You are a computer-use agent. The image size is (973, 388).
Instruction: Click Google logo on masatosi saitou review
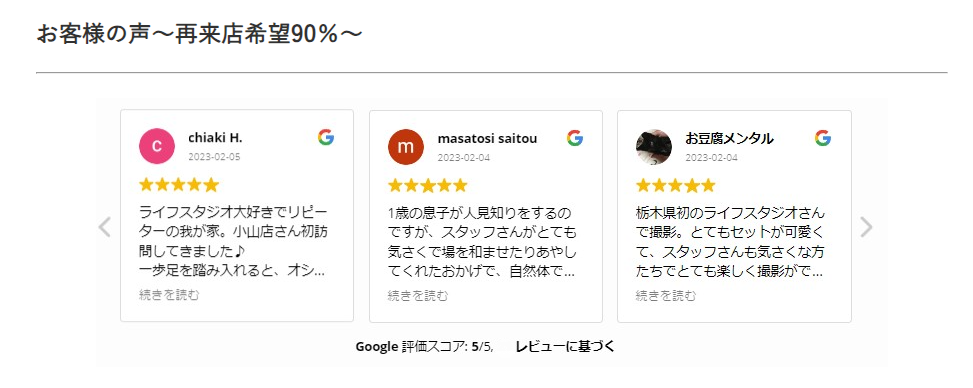pyautogui.click(x=575, y=138)
